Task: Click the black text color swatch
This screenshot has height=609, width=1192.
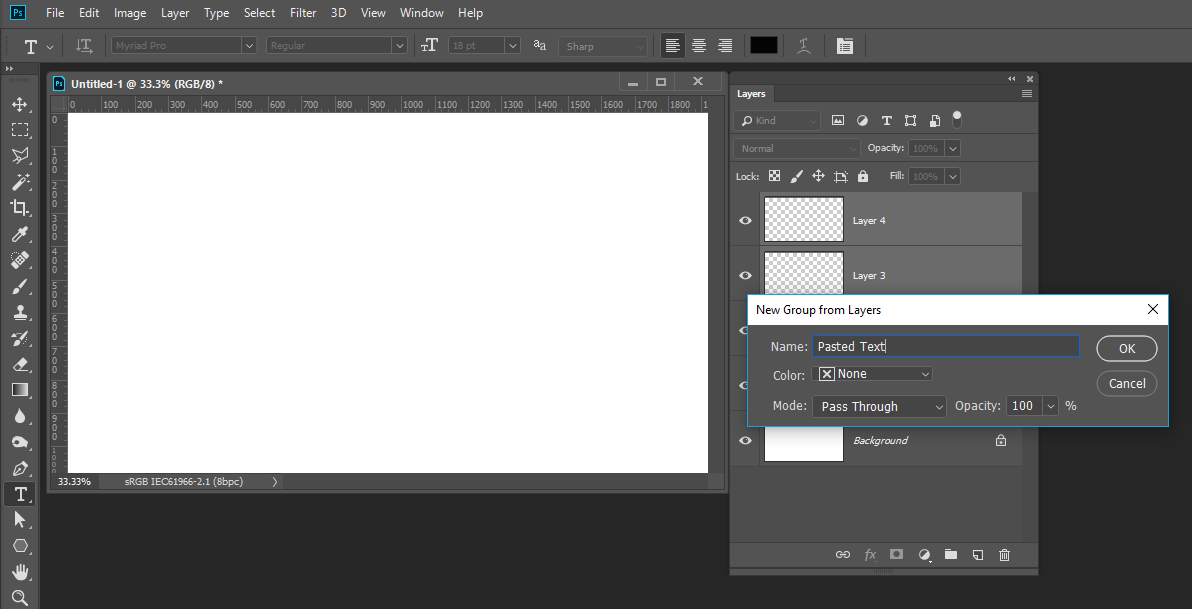Action: coord(764,46)
